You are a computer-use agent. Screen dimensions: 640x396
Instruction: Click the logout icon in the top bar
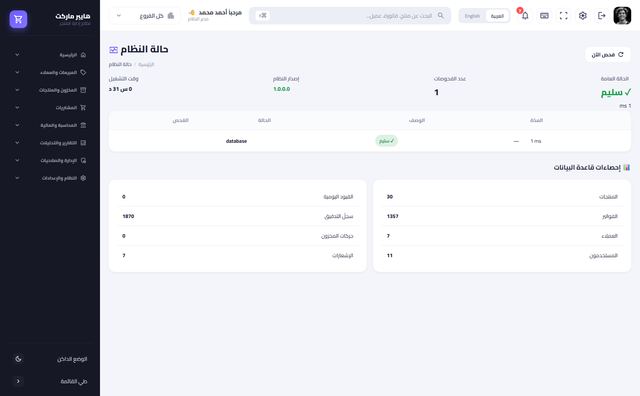pyautogui.click(x=602, y=16)
